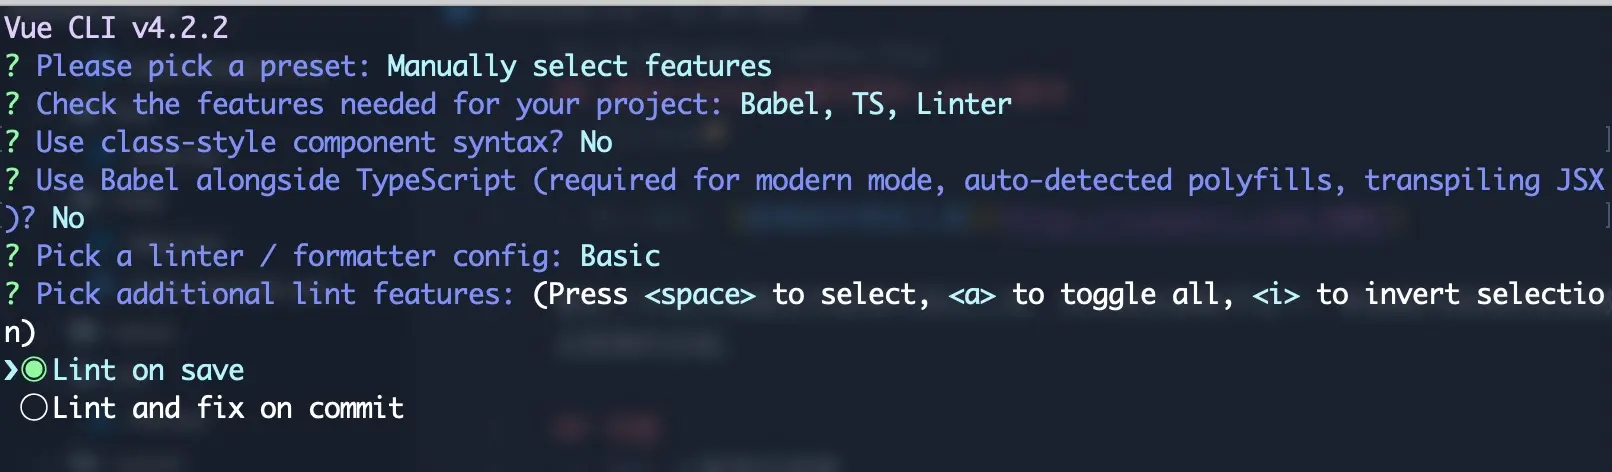The height and width of the screenshot is (472, 1612).
Task: Click the Basic linter config answer
Action: click(x=620, y=256)
